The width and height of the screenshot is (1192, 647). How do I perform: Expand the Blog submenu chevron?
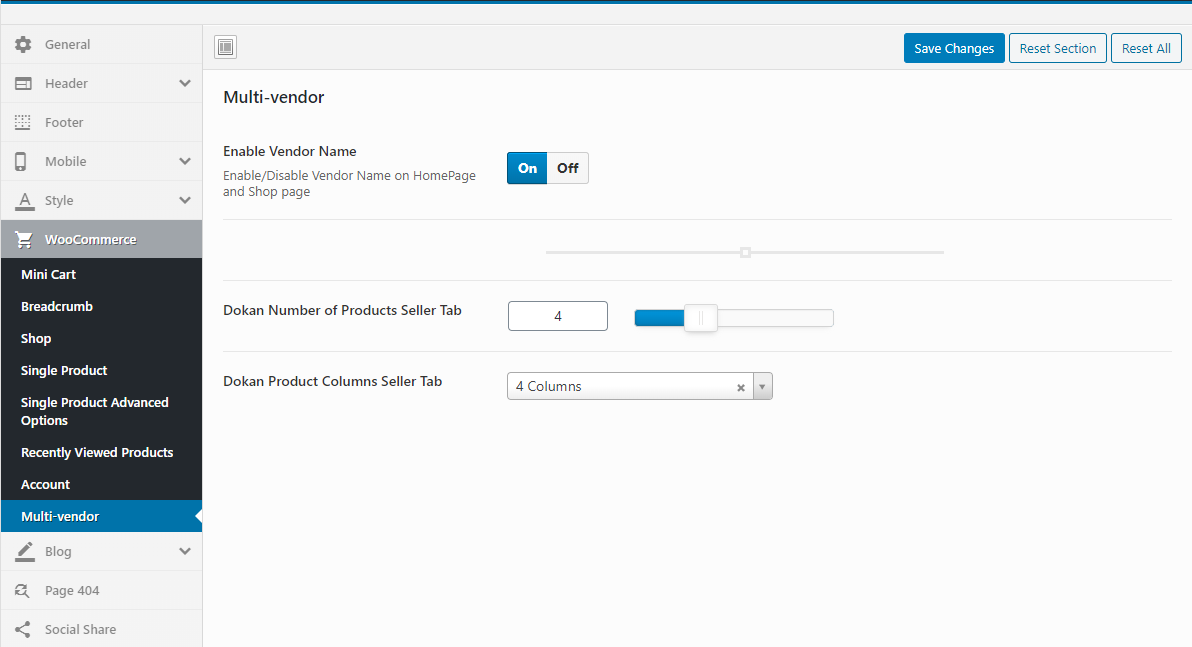click(x=185, y=551)
